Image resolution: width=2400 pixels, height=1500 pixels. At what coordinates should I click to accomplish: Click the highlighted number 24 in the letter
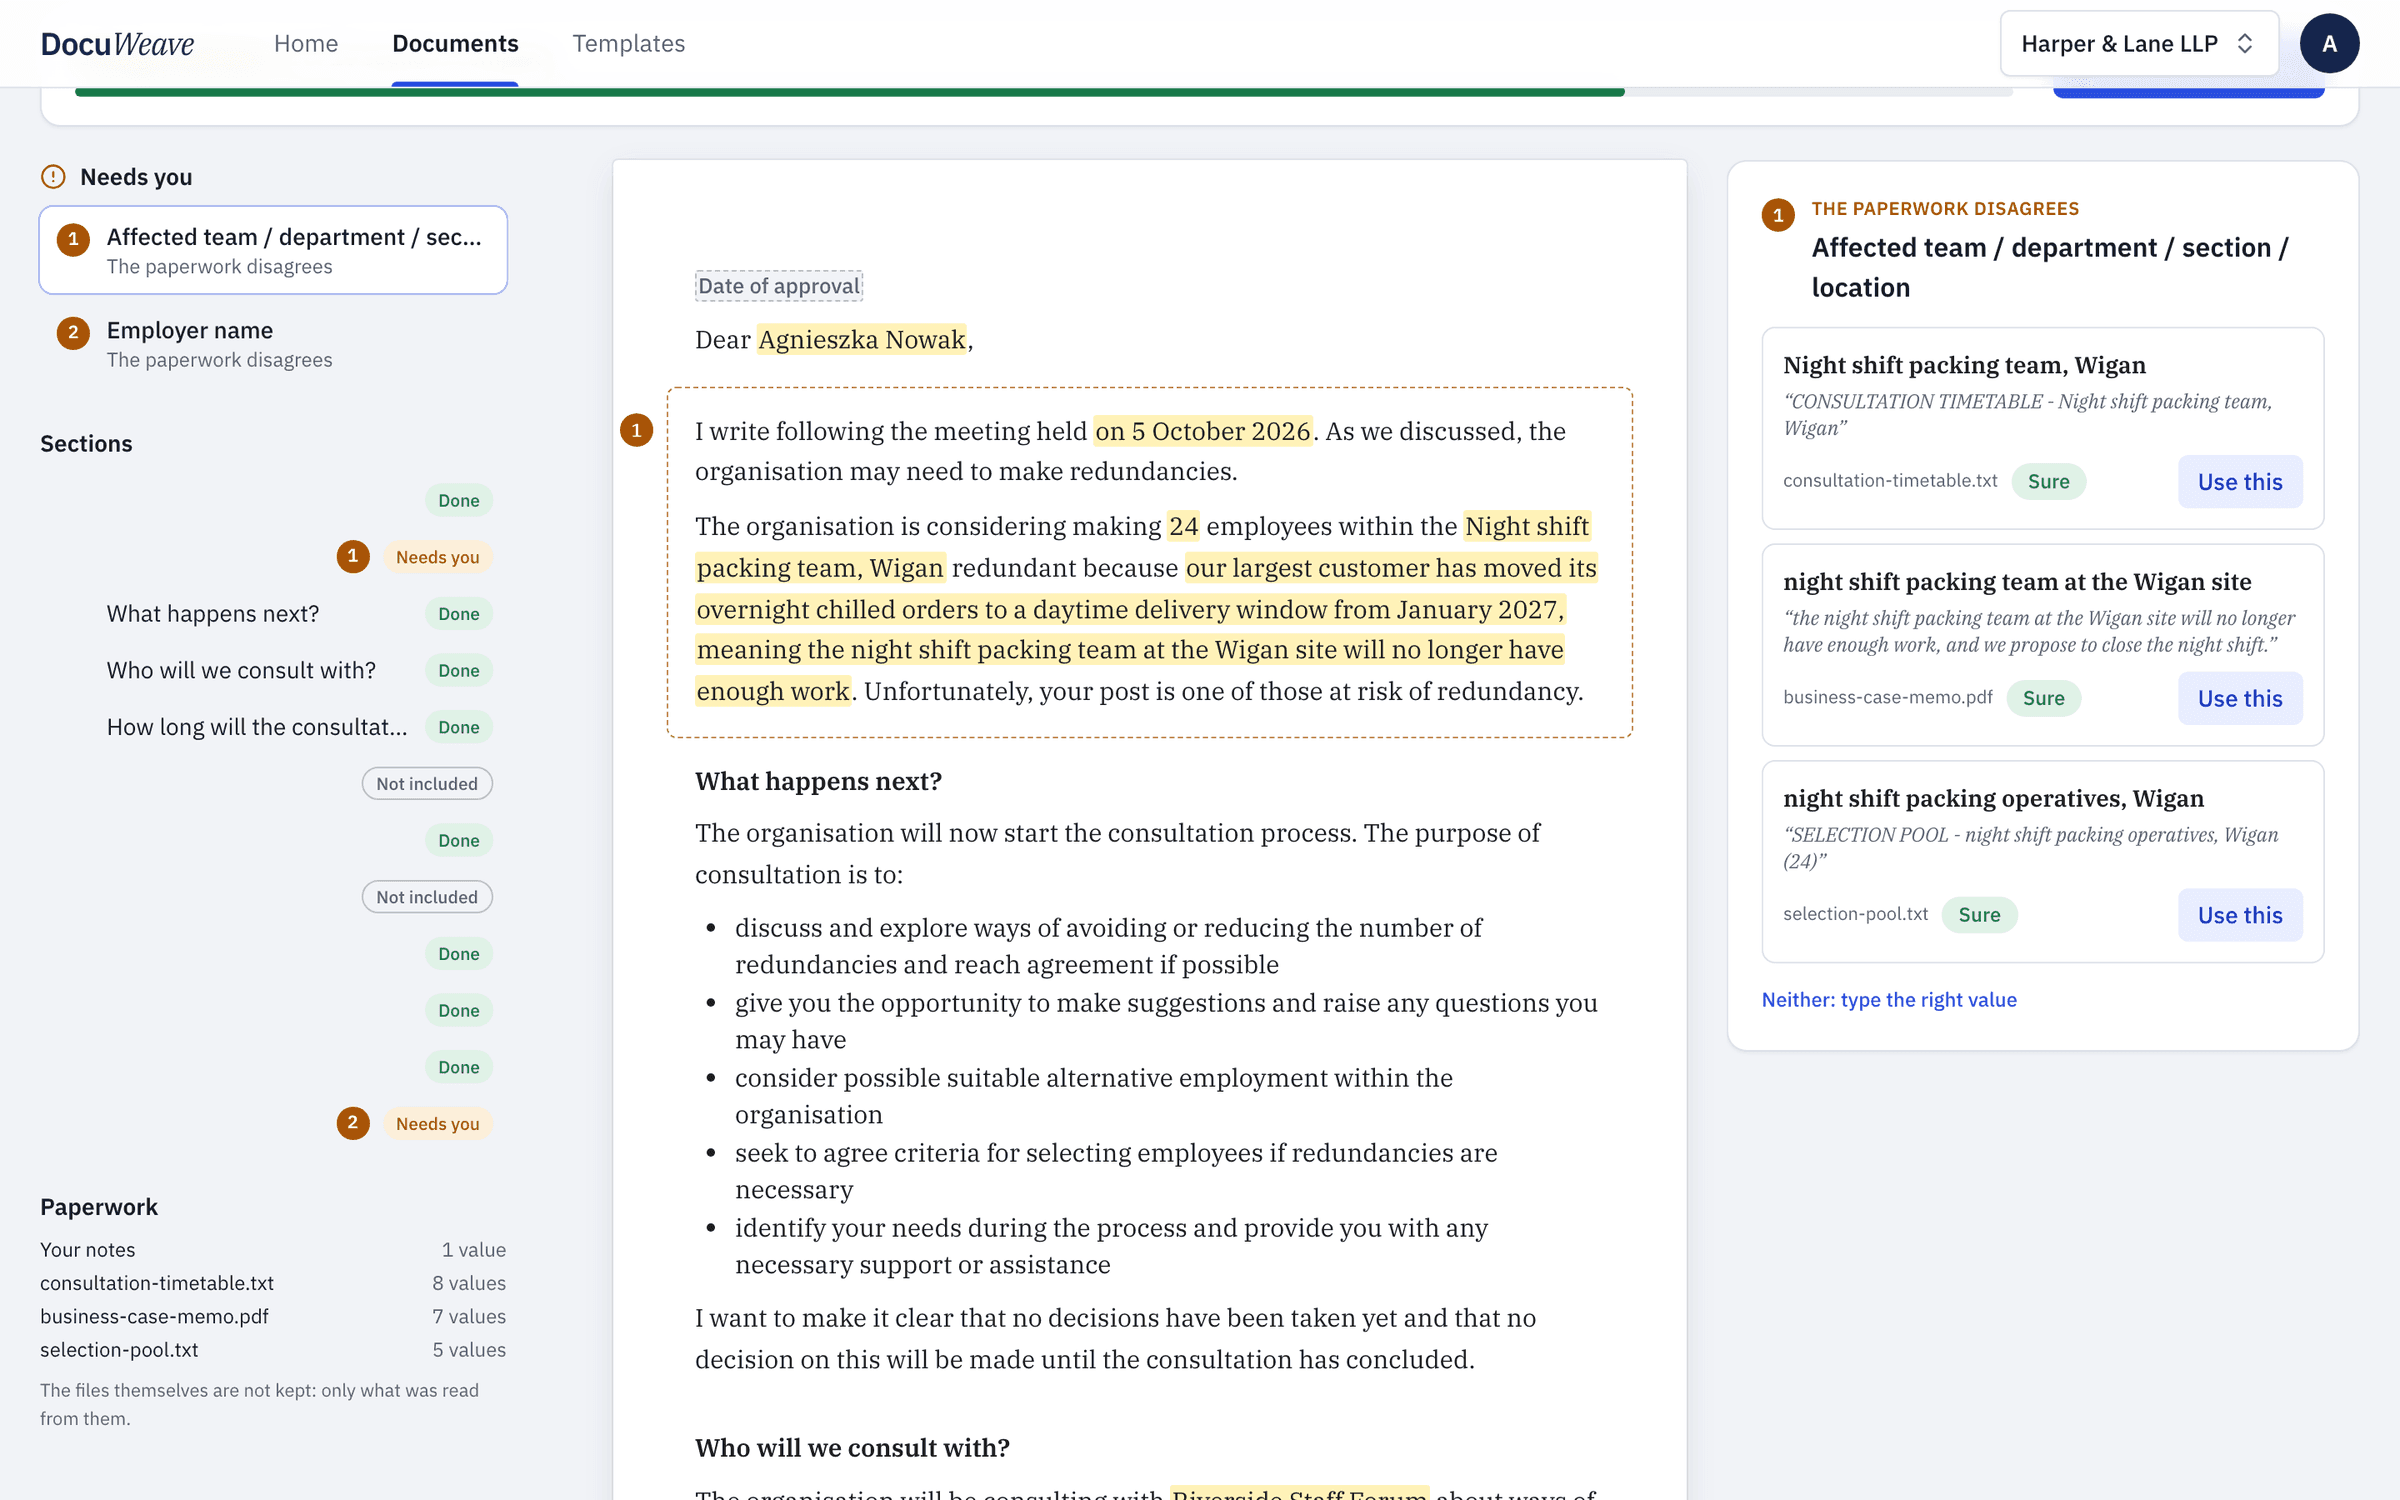[1183, 526]
